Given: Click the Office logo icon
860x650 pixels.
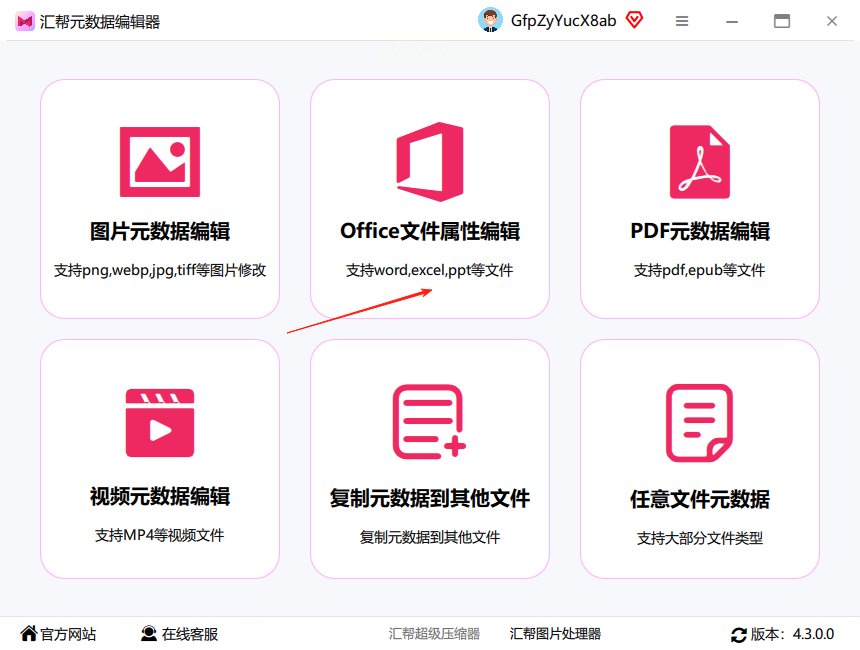Looking at the screenshot, I should pyautogui.click(x=430, y=162).
